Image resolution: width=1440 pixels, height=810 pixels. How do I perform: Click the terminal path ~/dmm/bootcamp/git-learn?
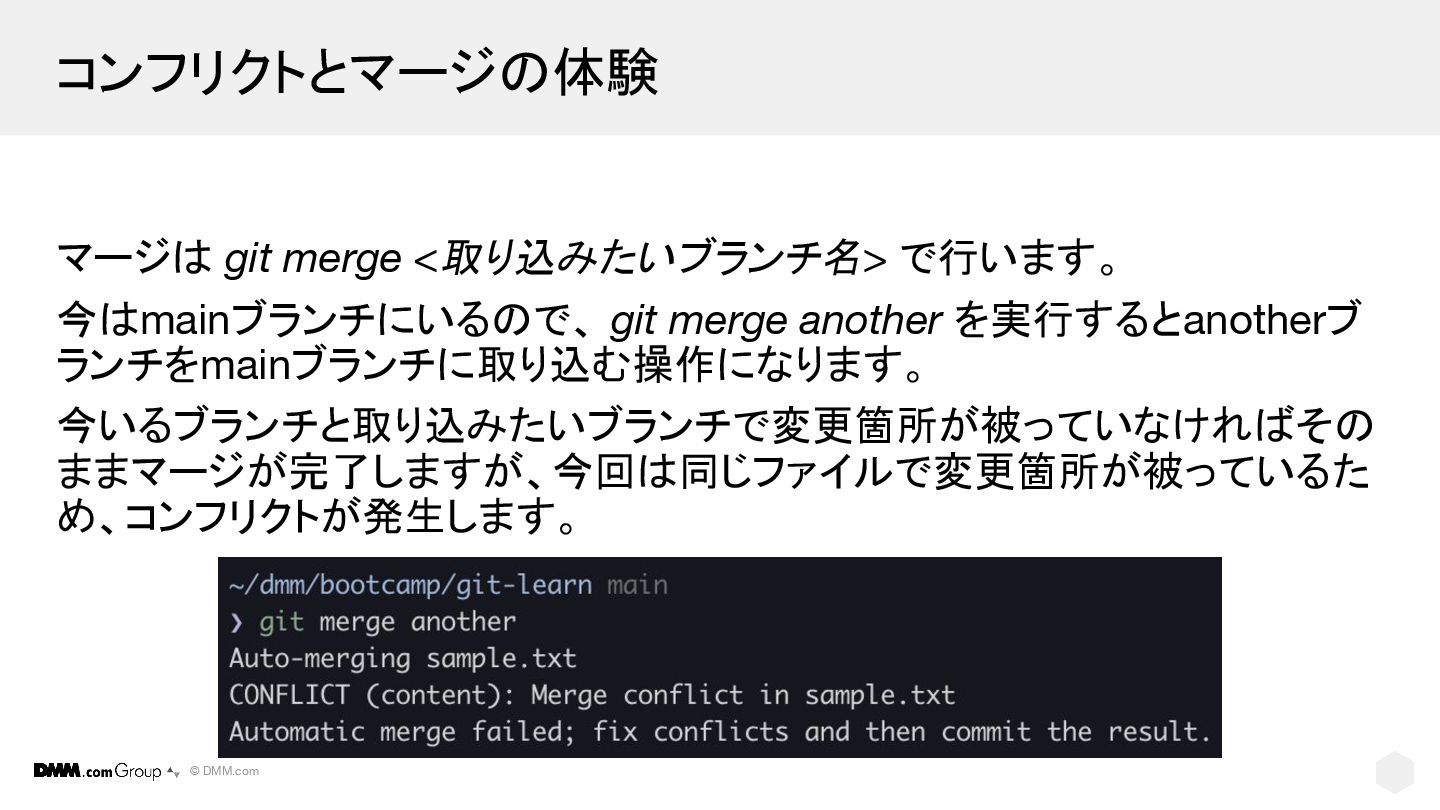coord(410,585)
